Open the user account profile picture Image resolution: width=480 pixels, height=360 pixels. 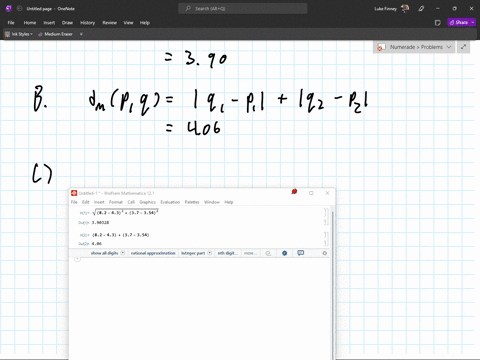pyautogui.click(x=405, y=9)
